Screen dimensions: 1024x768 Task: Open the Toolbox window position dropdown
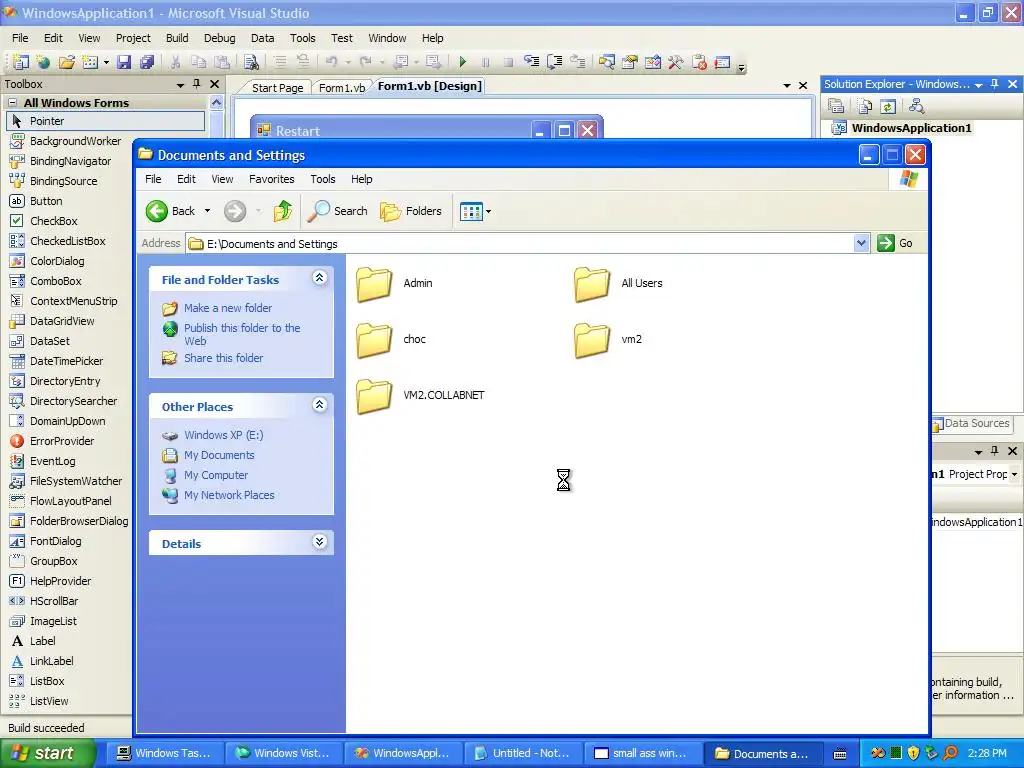[180, 85]
